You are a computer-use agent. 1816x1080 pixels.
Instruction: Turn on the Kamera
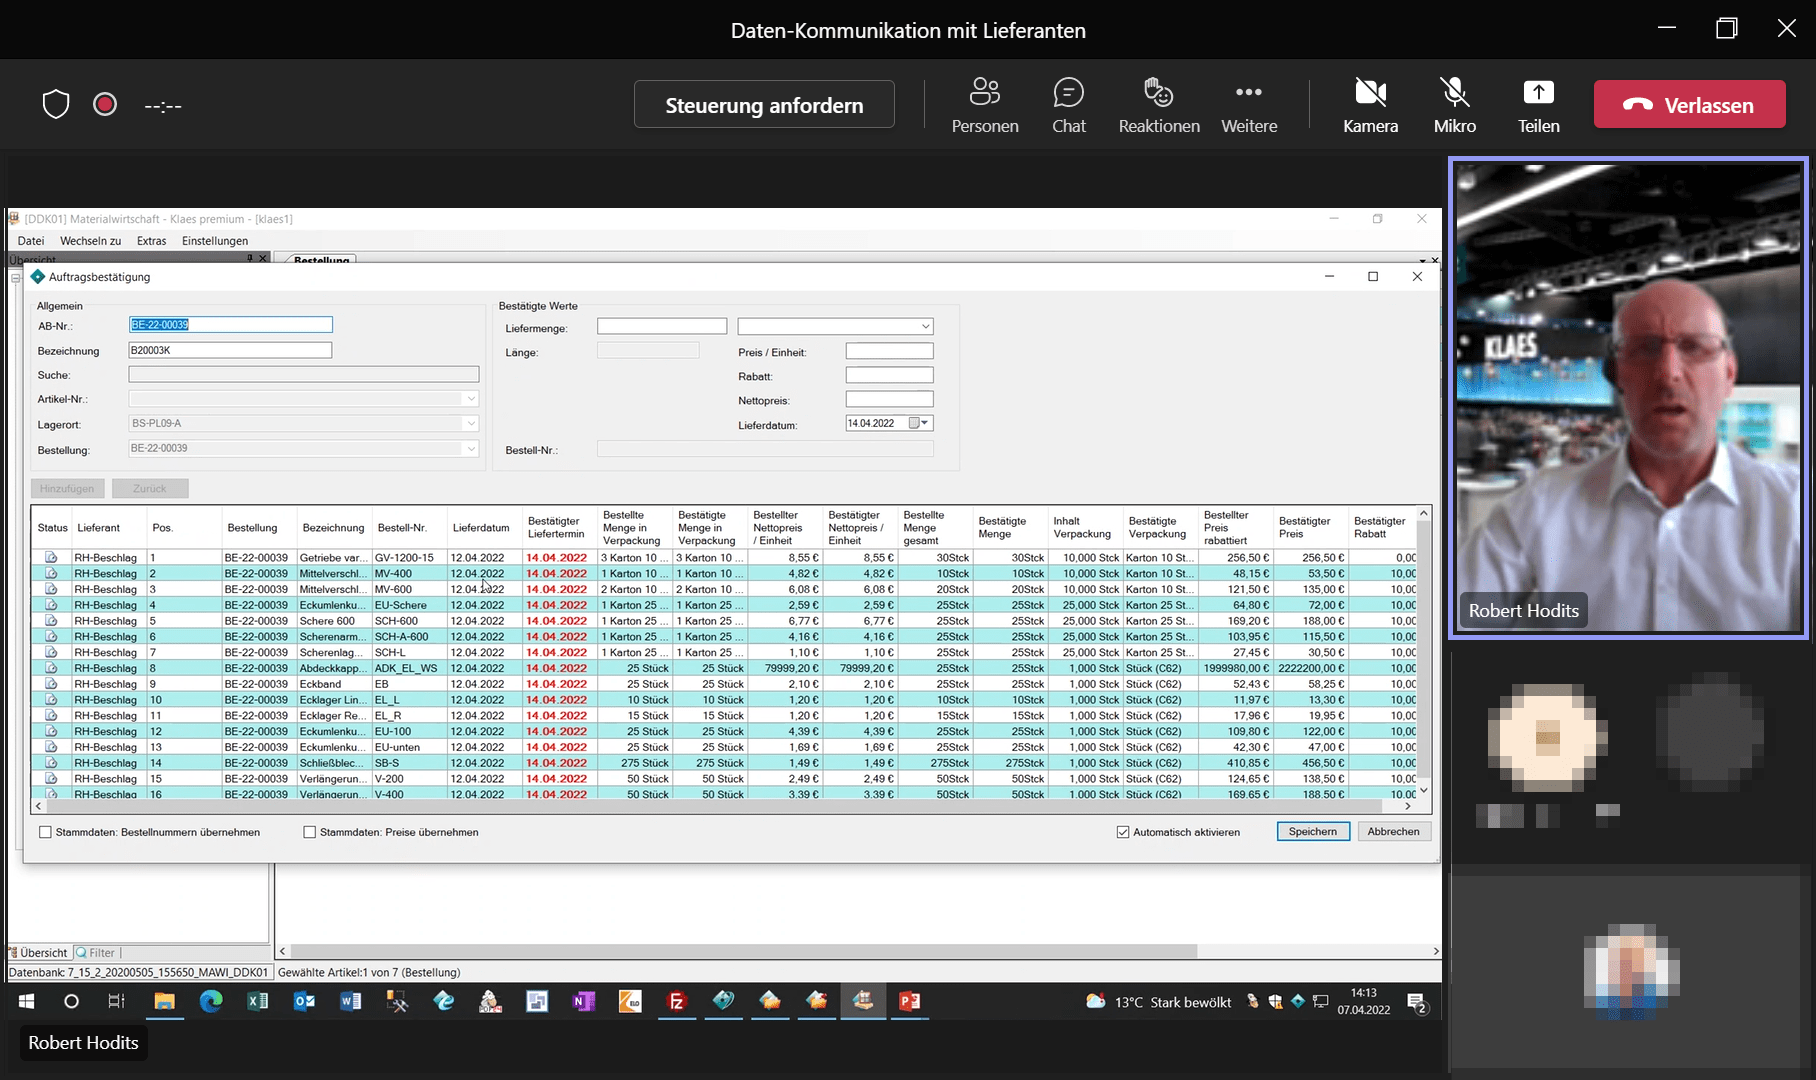click(1370, 105)
